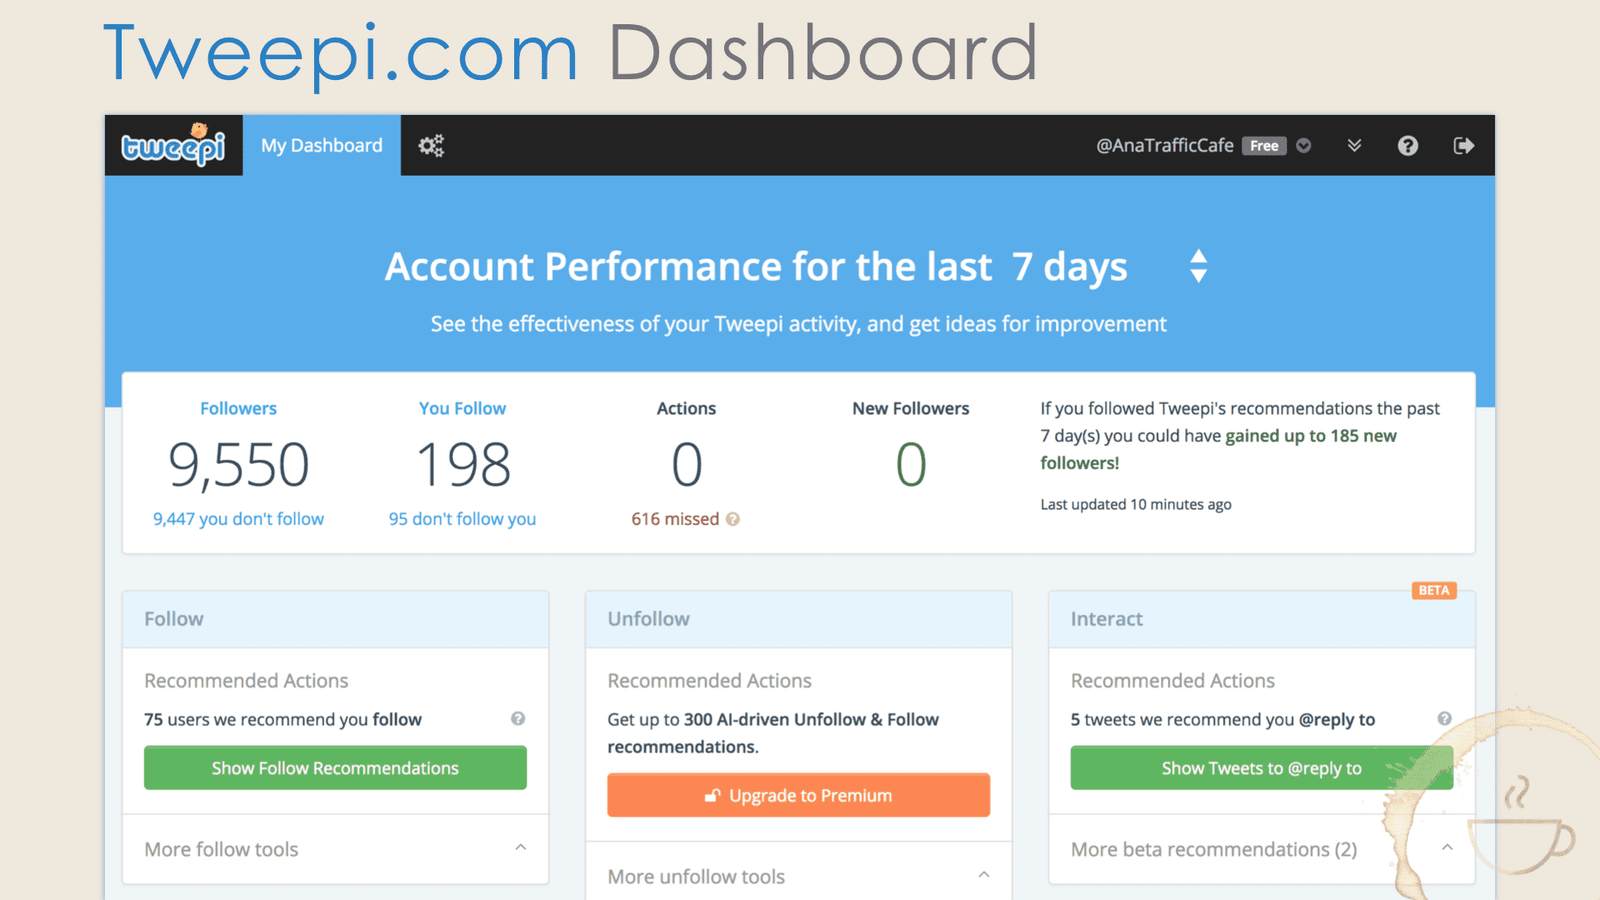
Task: Click Show Tweets to @reply to
Action: point(1261,768)
